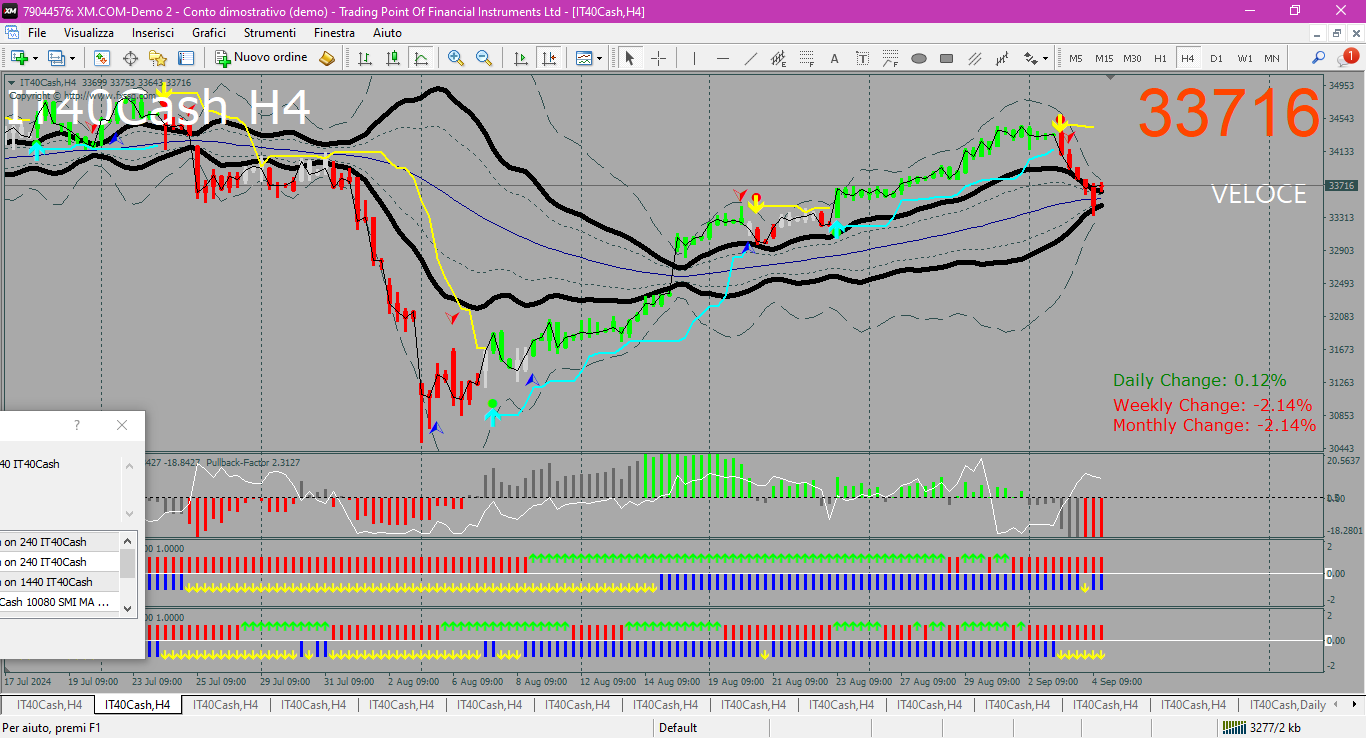Draw a horizontal line
This screenshot has width=1366, height=738.
(723, 58)
